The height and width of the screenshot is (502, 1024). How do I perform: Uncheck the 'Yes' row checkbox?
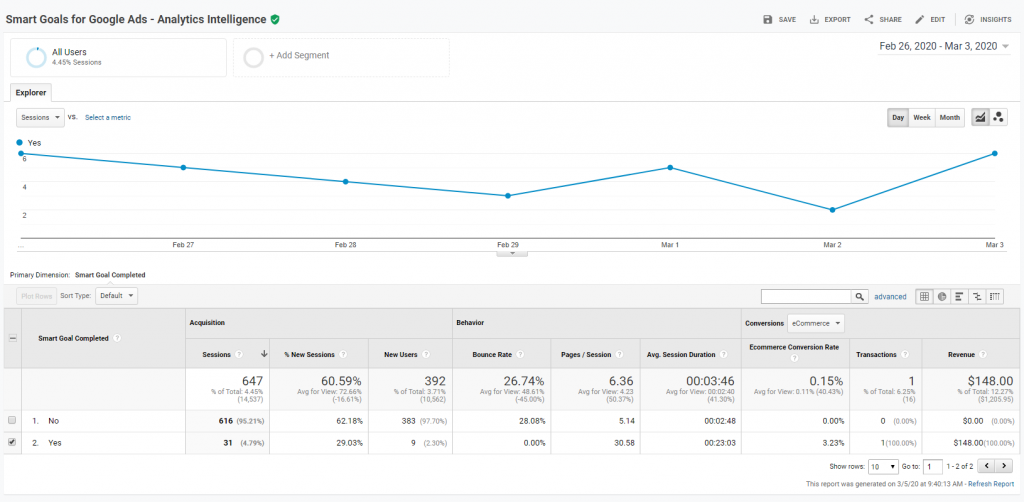[x=12, y=443]
